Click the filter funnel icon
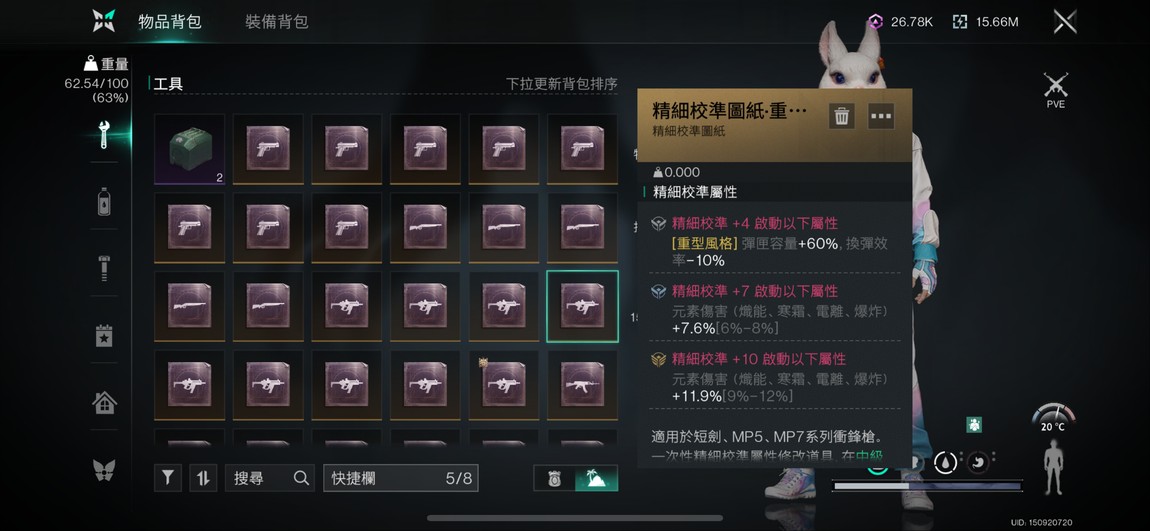 tap(168, 478)
